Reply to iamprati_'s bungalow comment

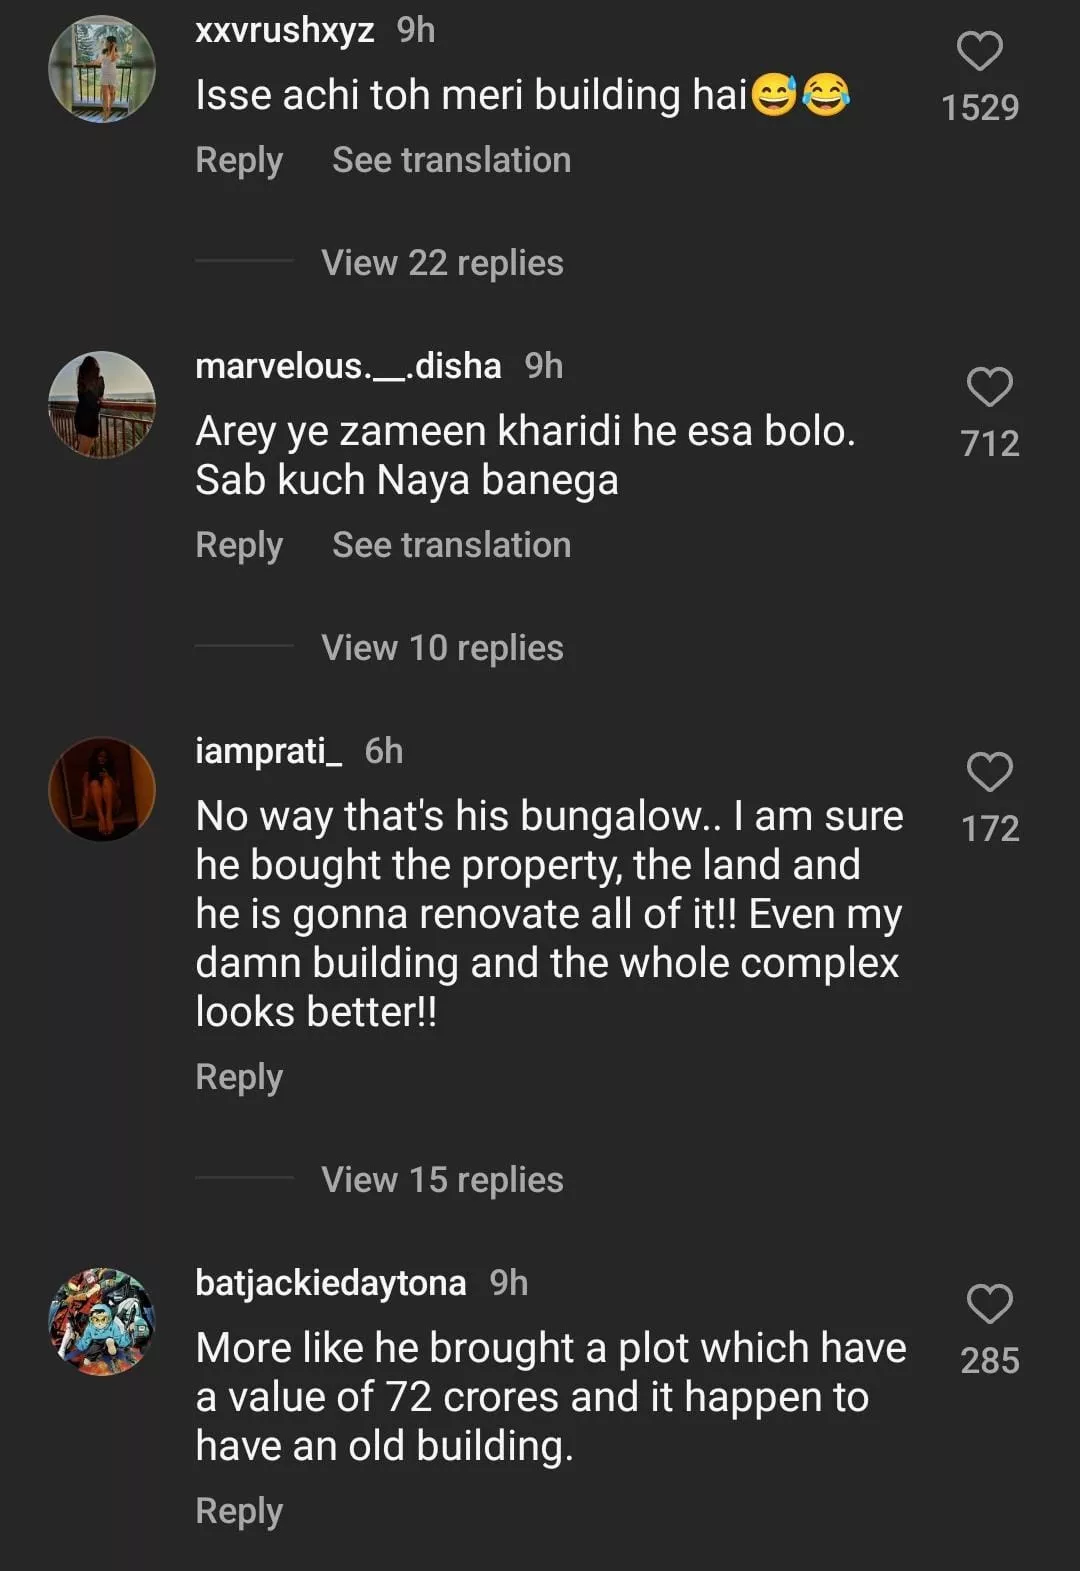(x=239, y=1077)
